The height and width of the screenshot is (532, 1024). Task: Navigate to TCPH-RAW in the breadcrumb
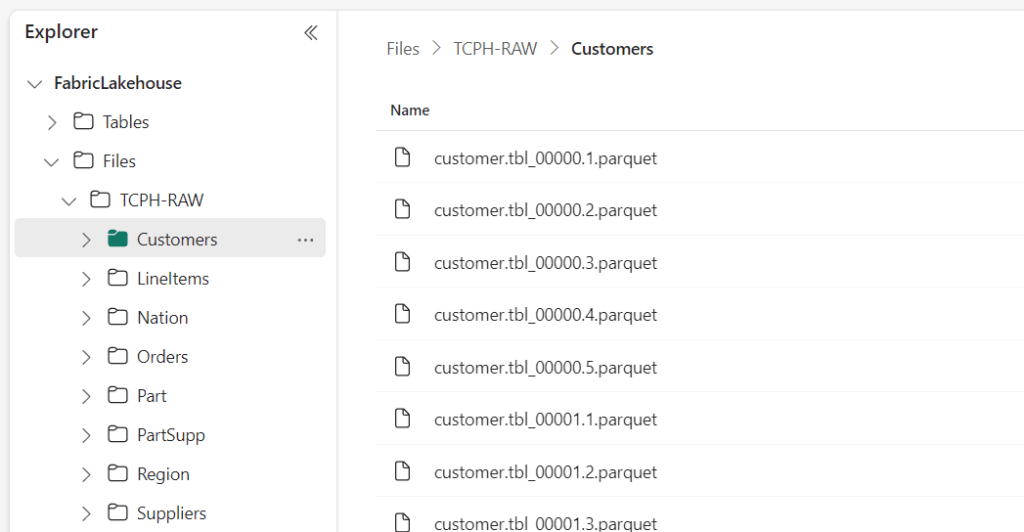coord(495,49)
